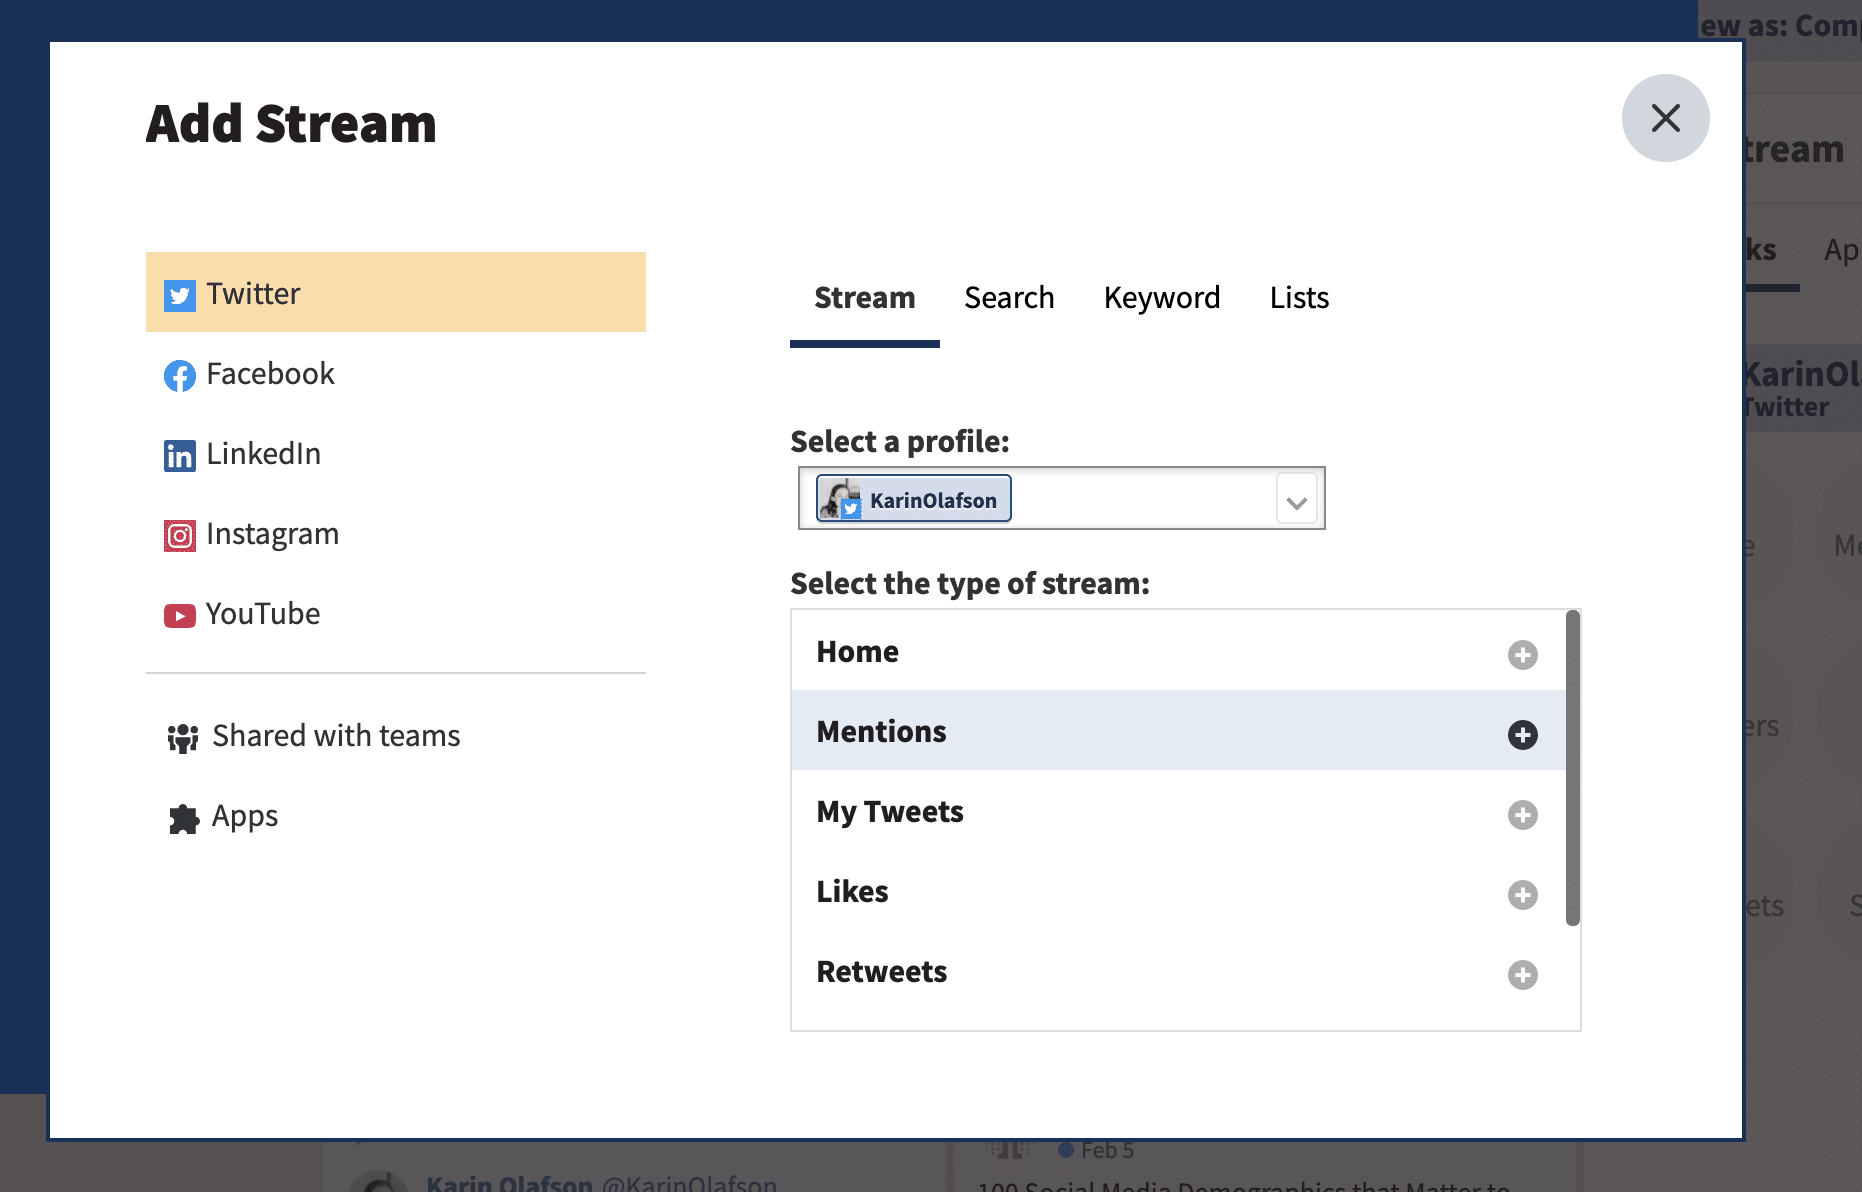The width and height of the screenshot is (1862, 1192).
Task: Select the Retweets stream type text
Action: tap(882, 972)
